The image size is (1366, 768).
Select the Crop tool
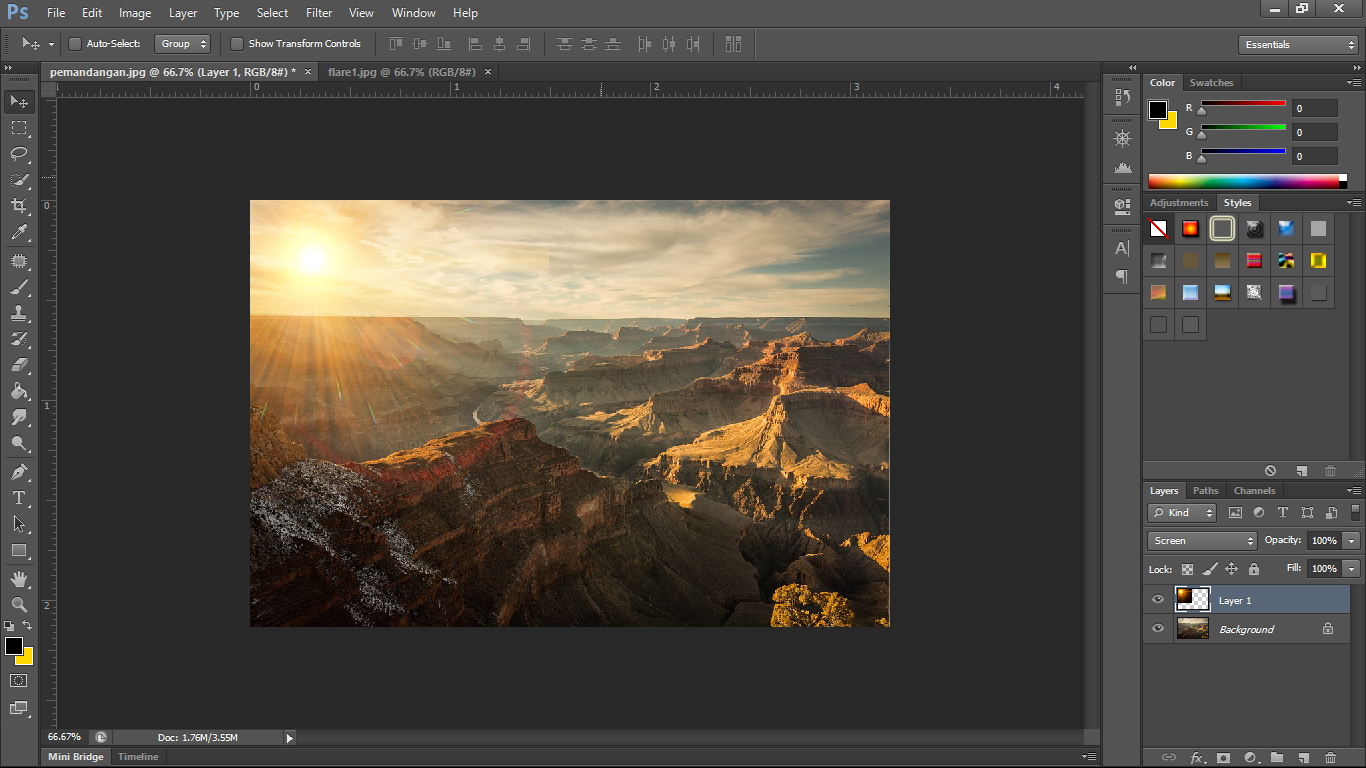coord(19,206)
